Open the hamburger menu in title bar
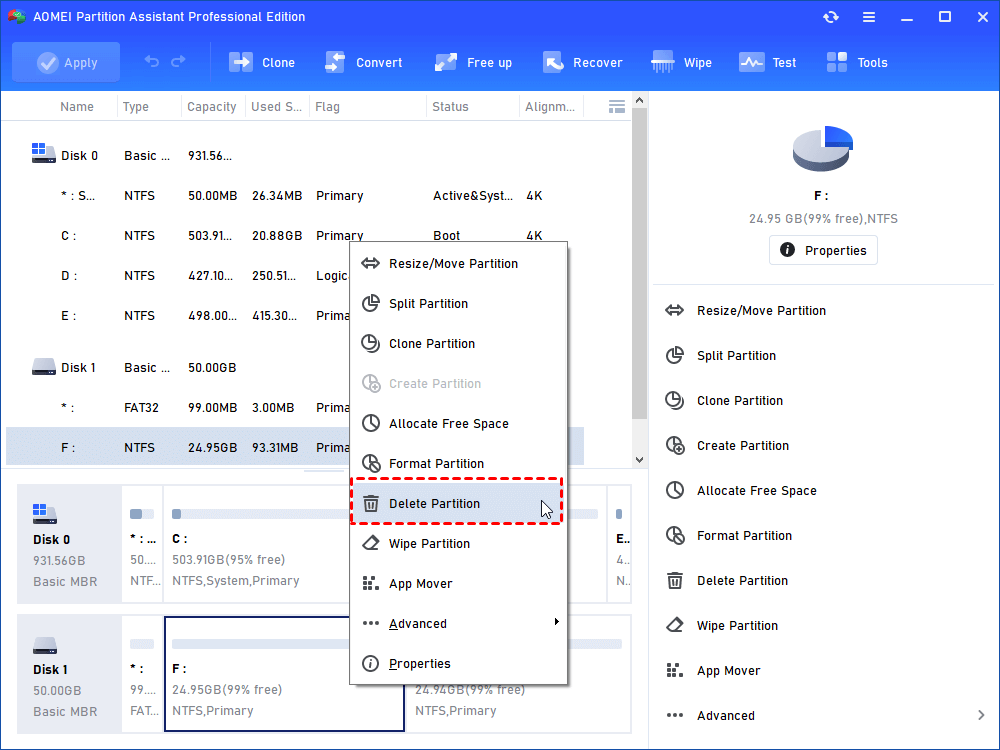1000x750 pixels. coord(869,17)
